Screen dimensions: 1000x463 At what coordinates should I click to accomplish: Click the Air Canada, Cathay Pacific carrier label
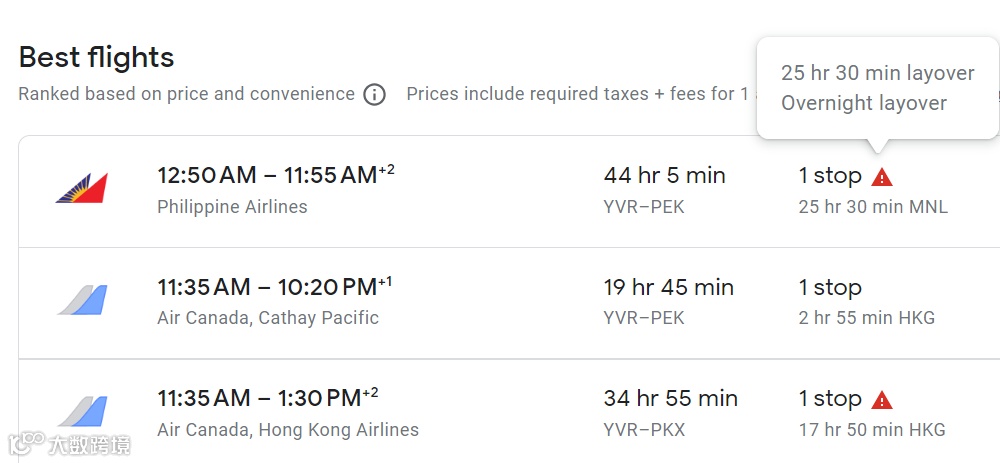coord(268,318)
